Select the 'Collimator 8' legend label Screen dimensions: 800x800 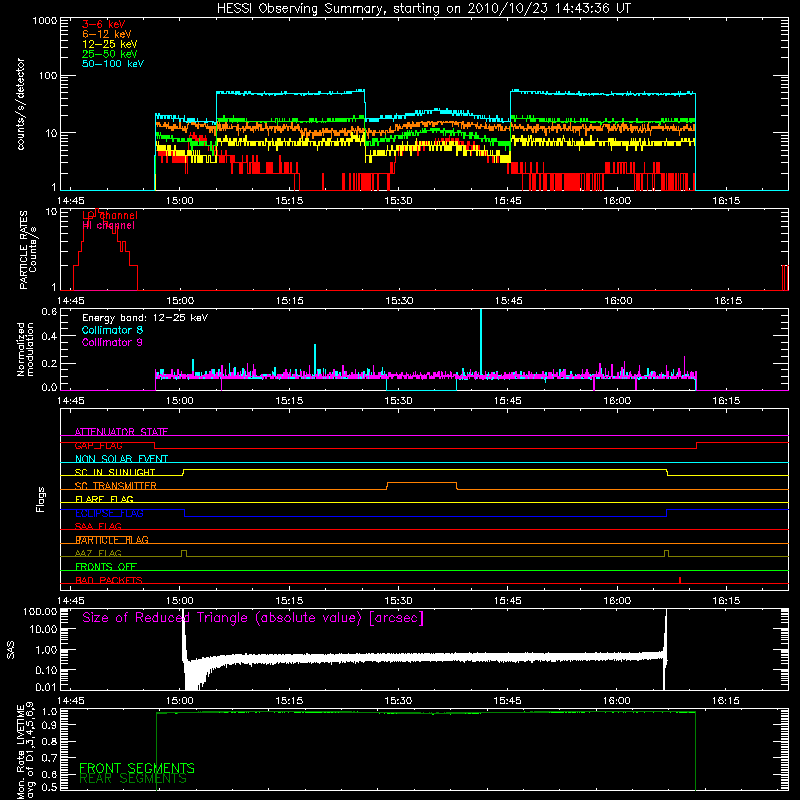(112, 330)
